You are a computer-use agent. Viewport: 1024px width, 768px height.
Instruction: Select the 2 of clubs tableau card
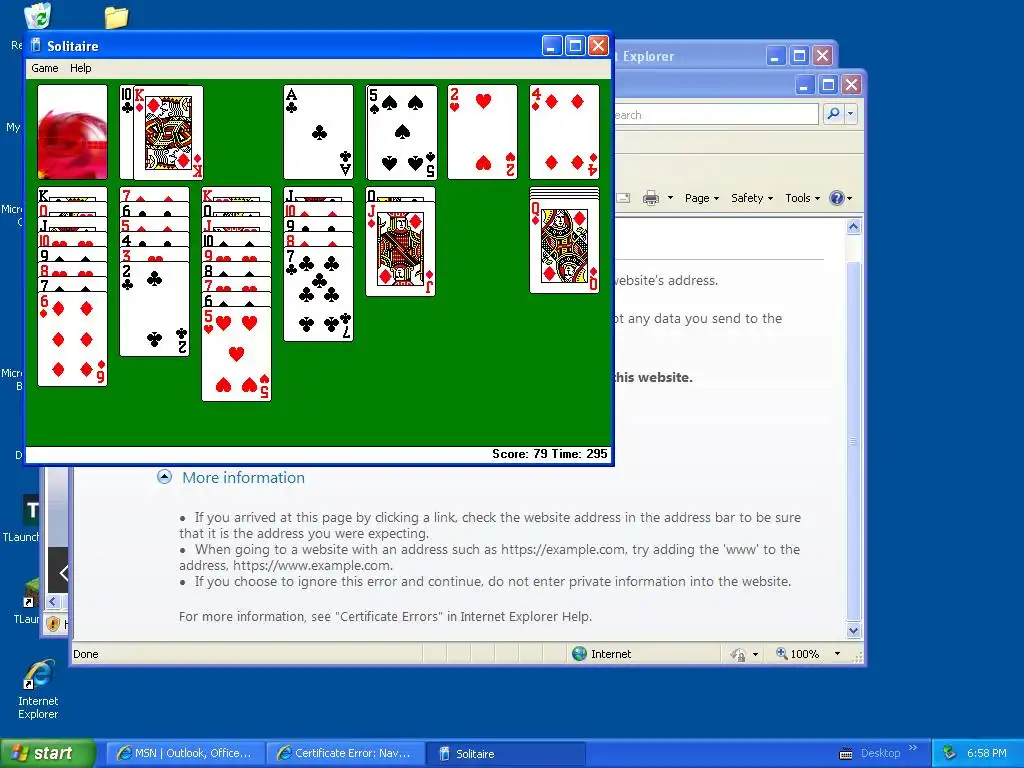click(x=155, y=309)
